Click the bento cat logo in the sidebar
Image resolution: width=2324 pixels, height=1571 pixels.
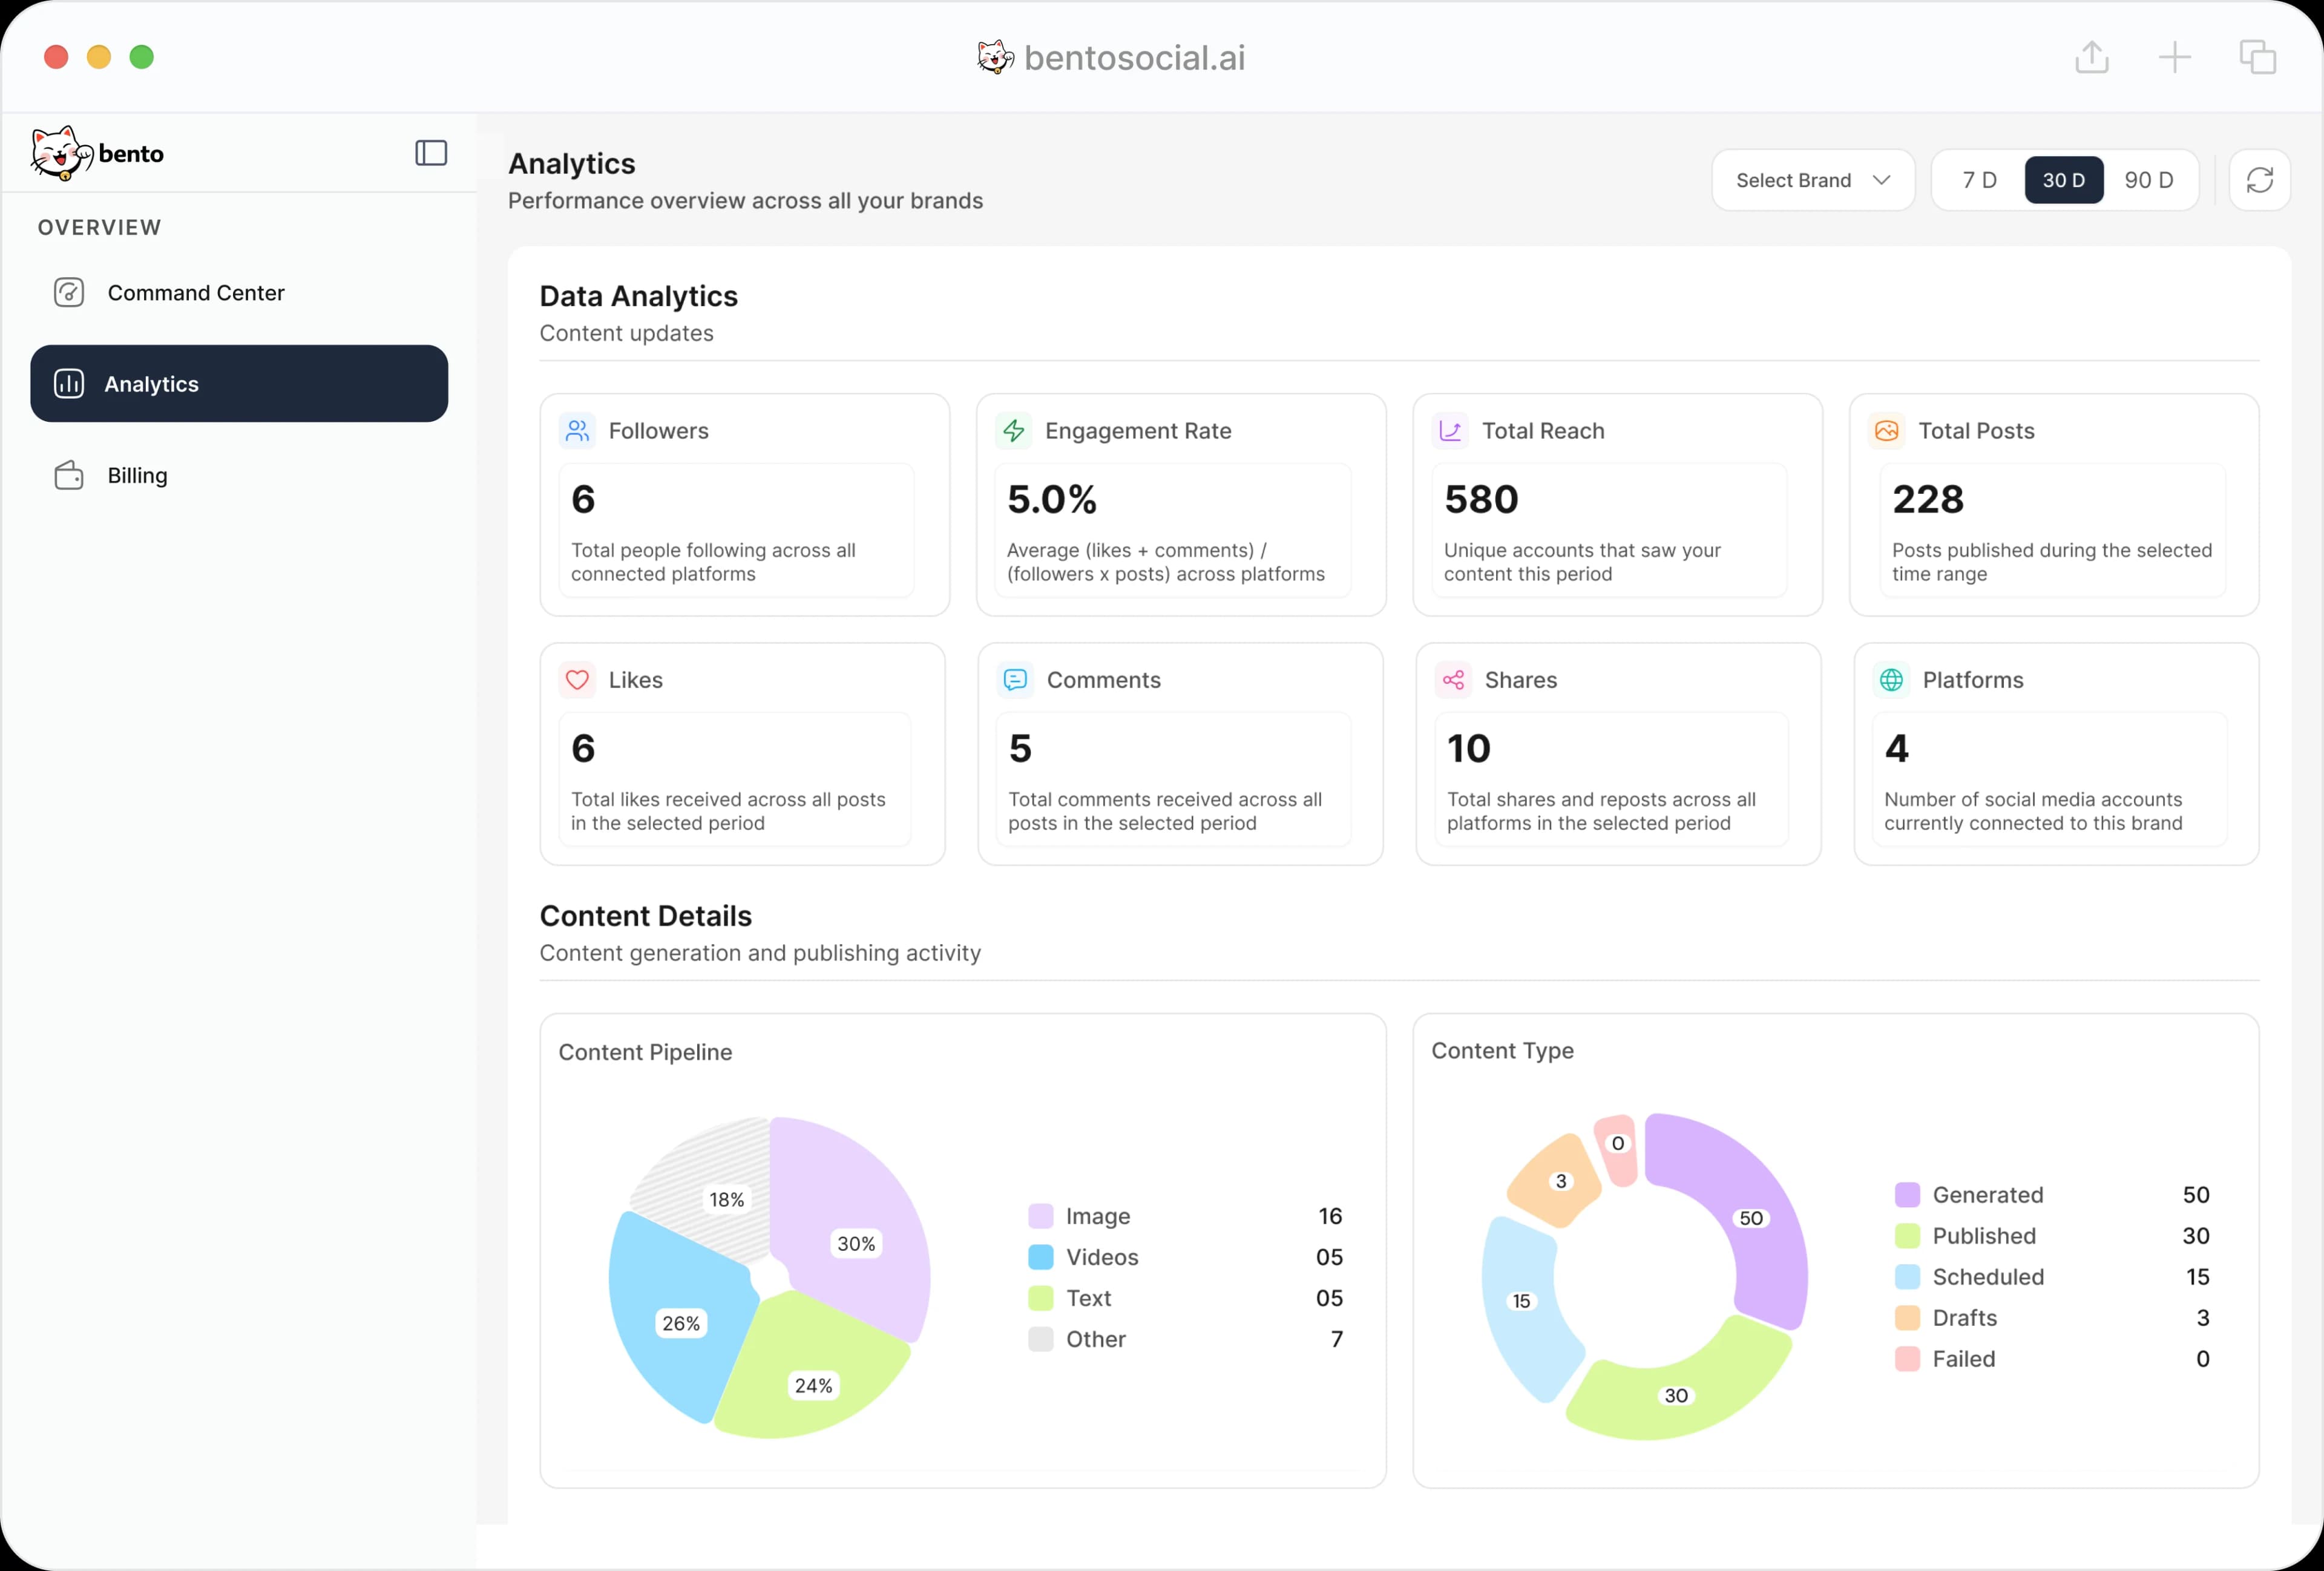(x=61, y=153)
